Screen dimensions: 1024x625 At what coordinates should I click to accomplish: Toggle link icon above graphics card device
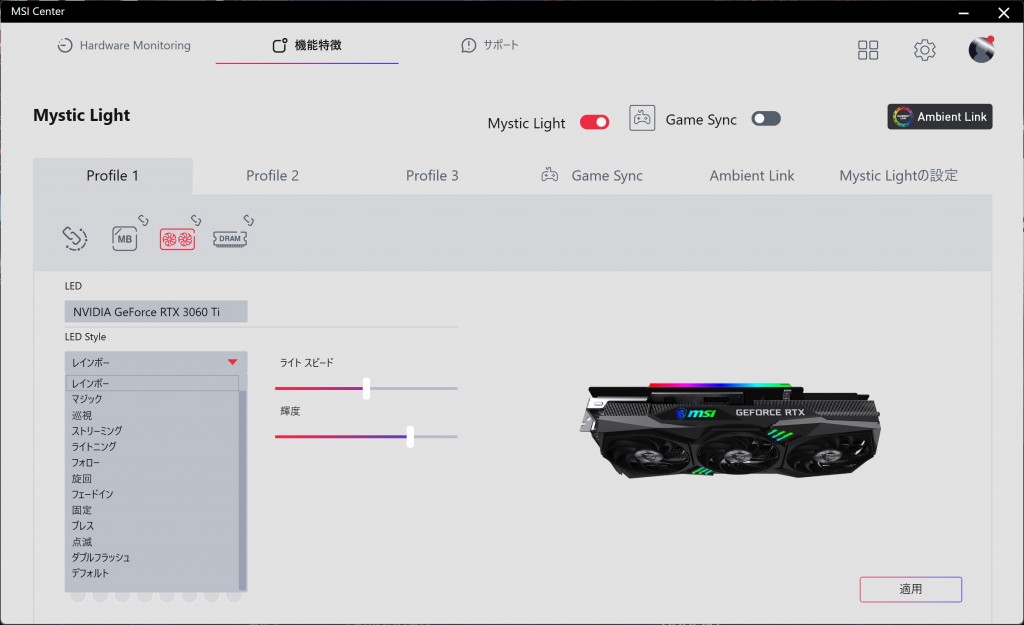coord(196,220)
